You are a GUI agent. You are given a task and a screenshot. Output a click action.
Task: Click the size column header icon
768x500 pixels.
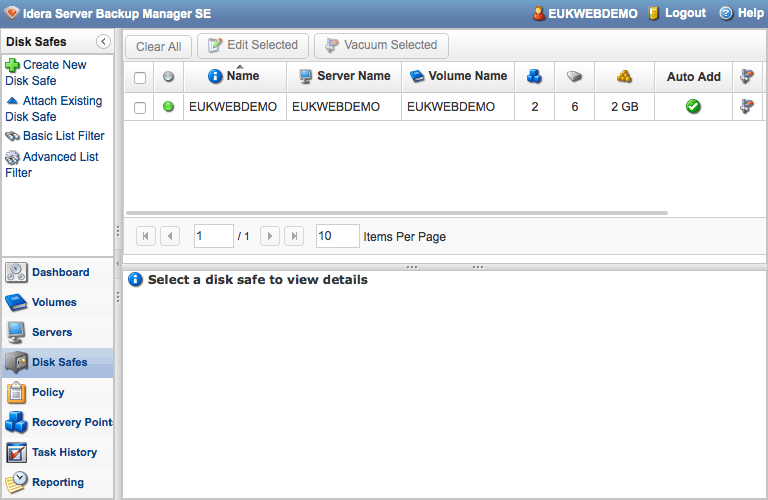tap(624, 76)
